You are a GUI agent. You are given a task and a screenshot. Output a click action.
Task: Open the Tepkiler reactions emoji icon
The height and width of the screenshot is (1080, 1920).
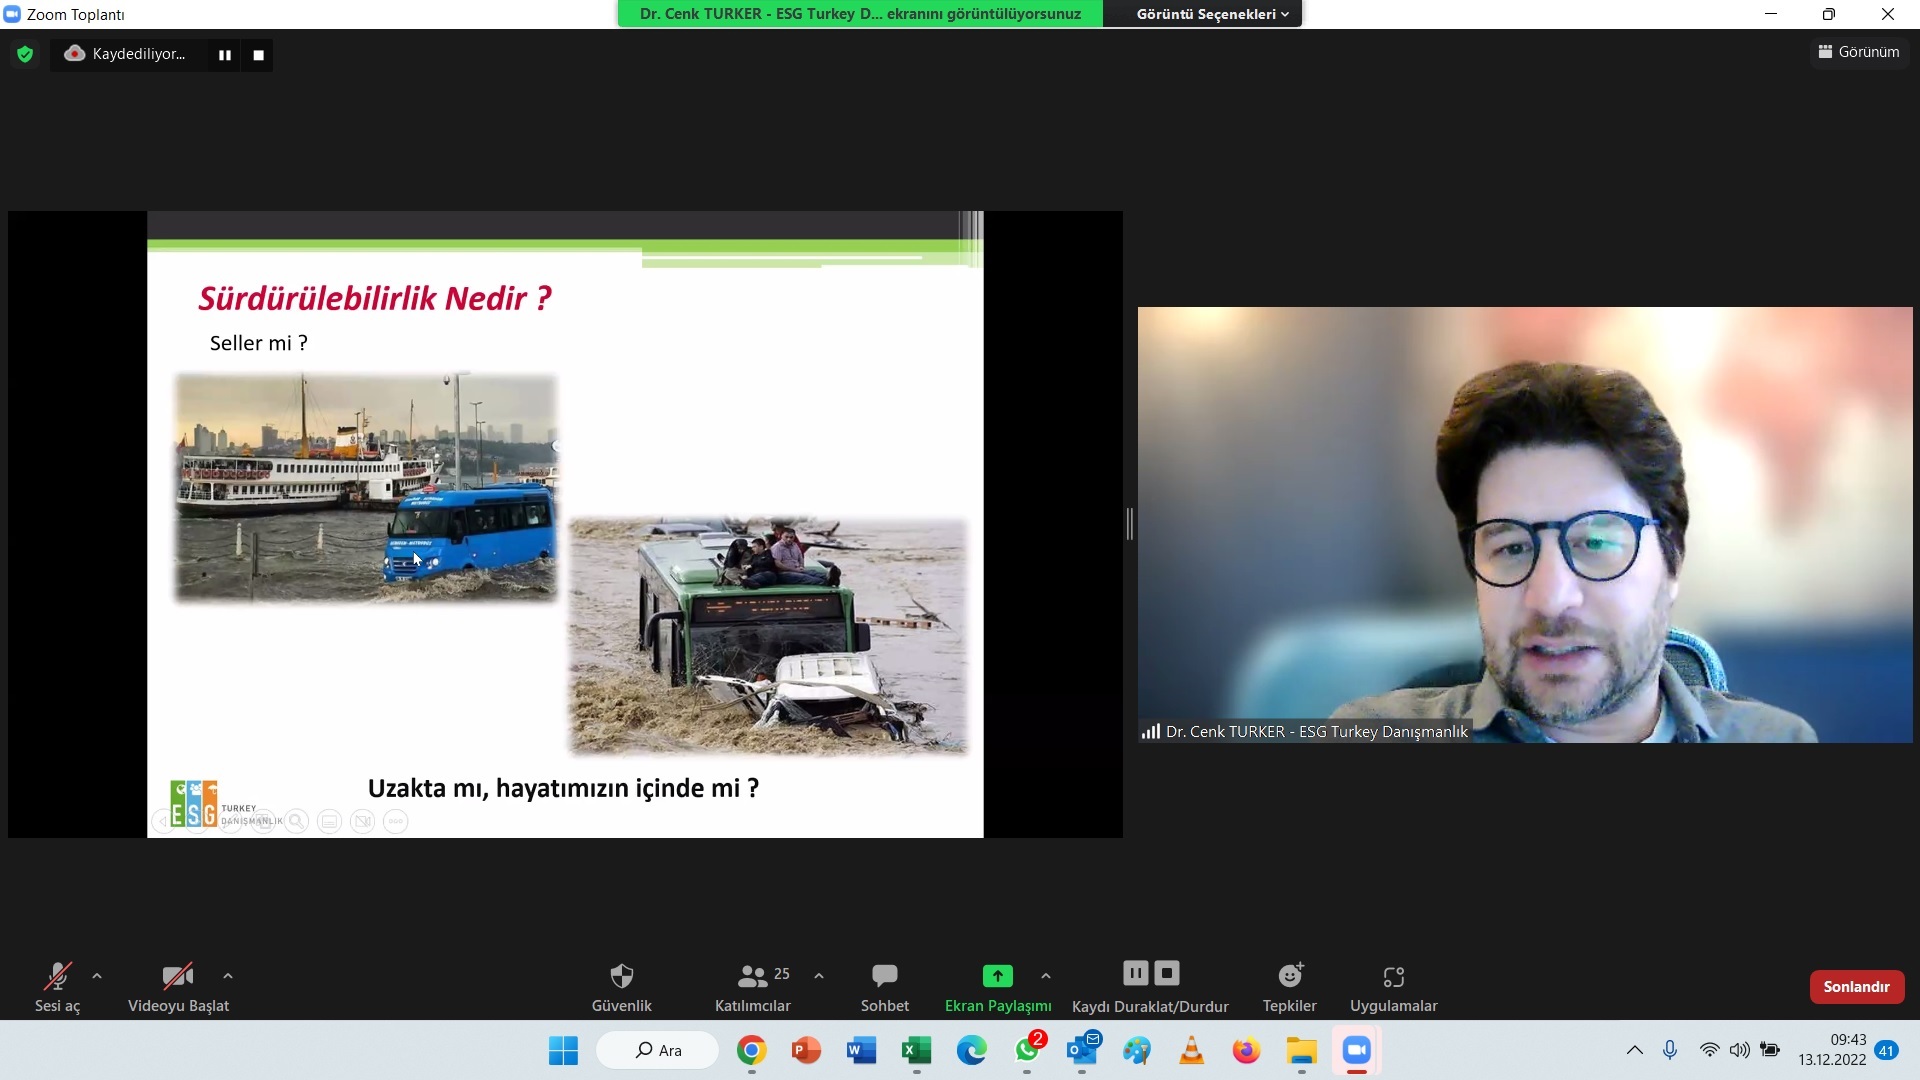pos(1290,976)
